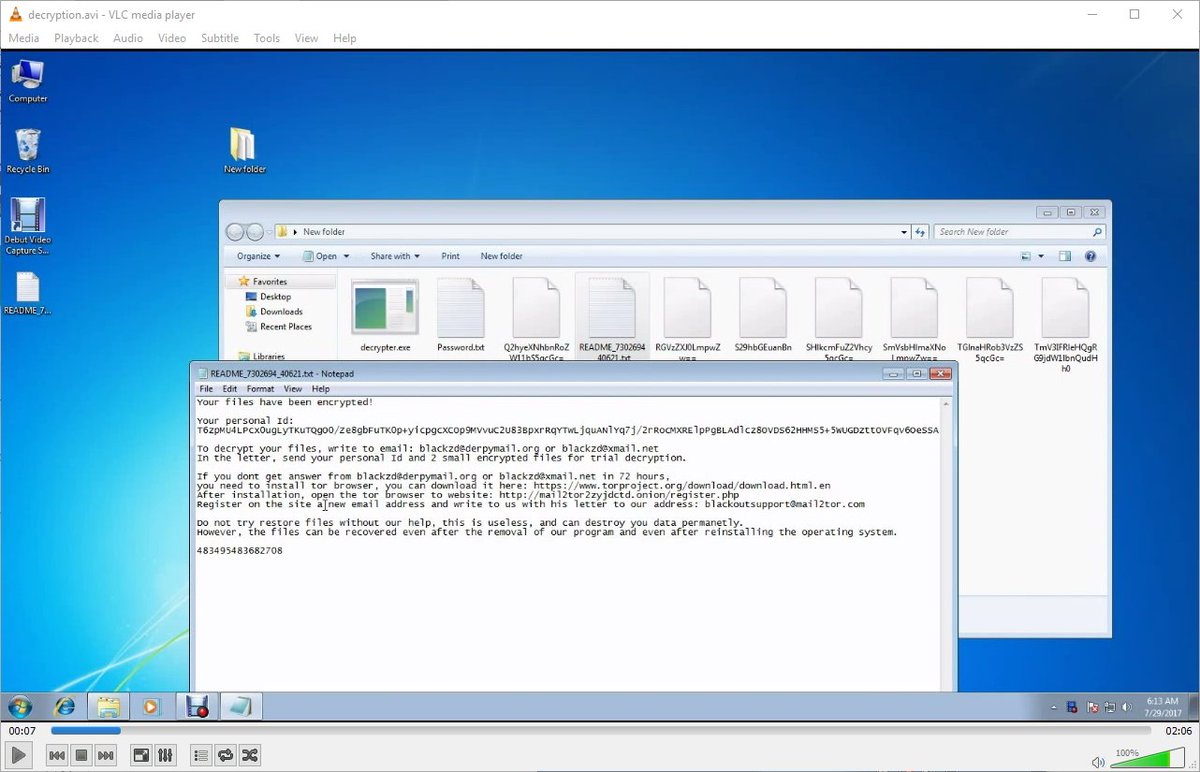Open the VLC Media menu
This screenshot has width=1200, height=772.
pyautogui.click(x=23, y=38)
